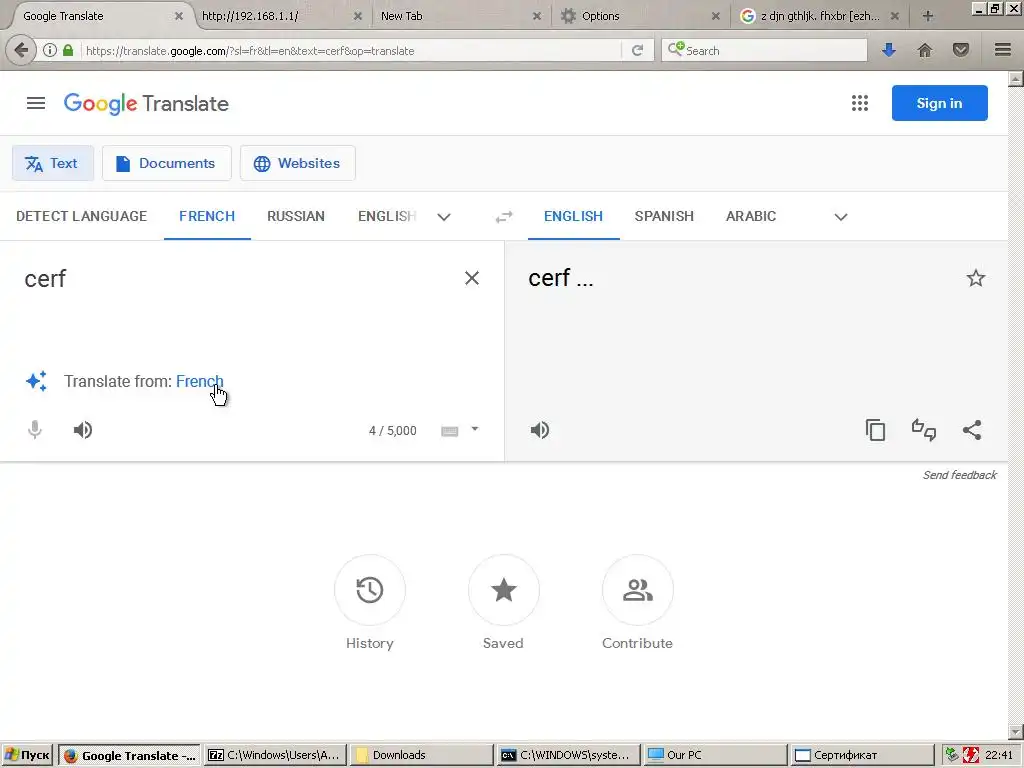Open a new browser tab
Viewport: 1024px width, 768px height.
[x=927, y=16]
